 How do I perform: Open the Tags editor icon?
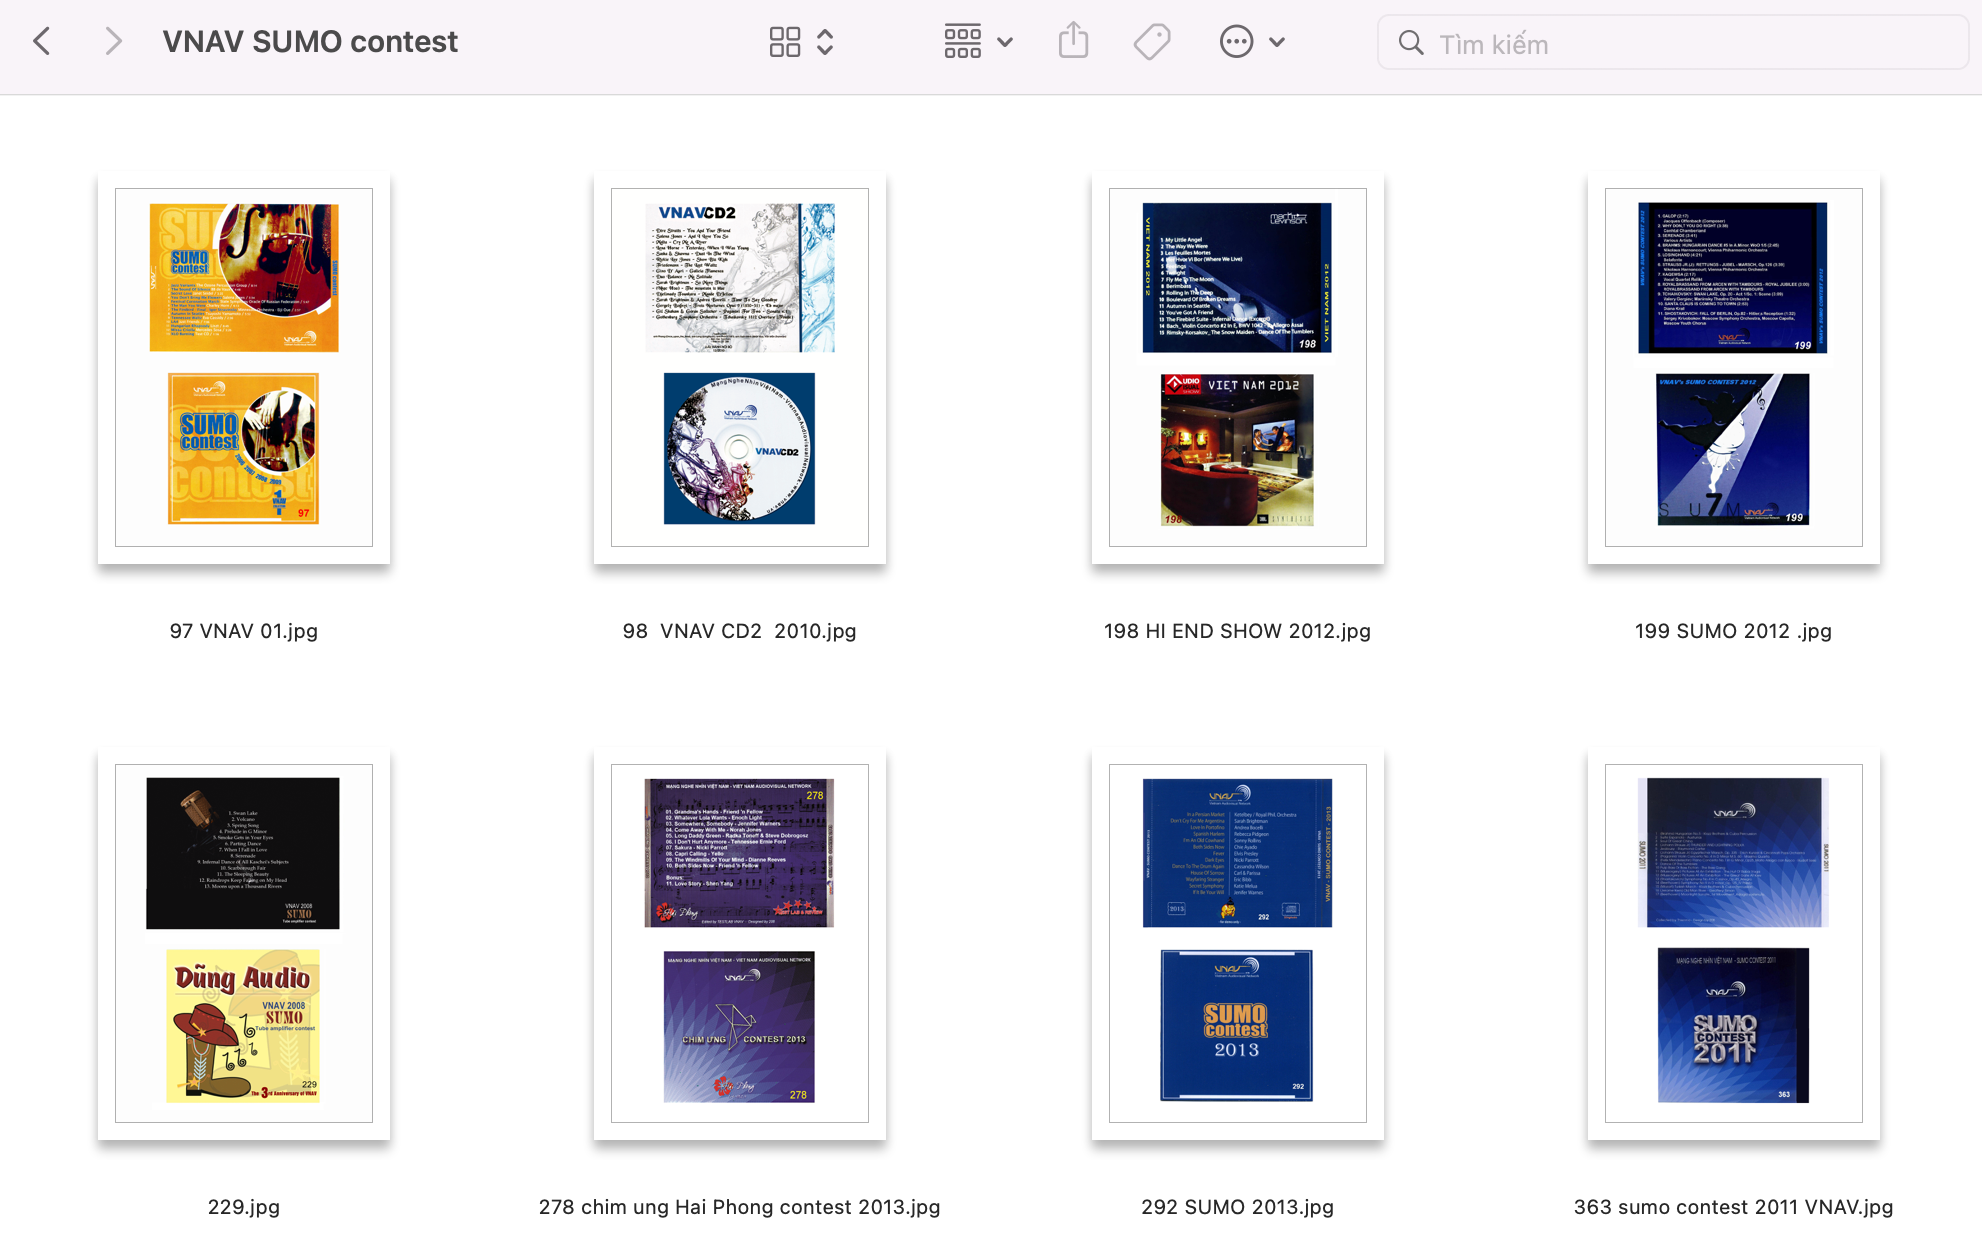(x=1152, y=42)
